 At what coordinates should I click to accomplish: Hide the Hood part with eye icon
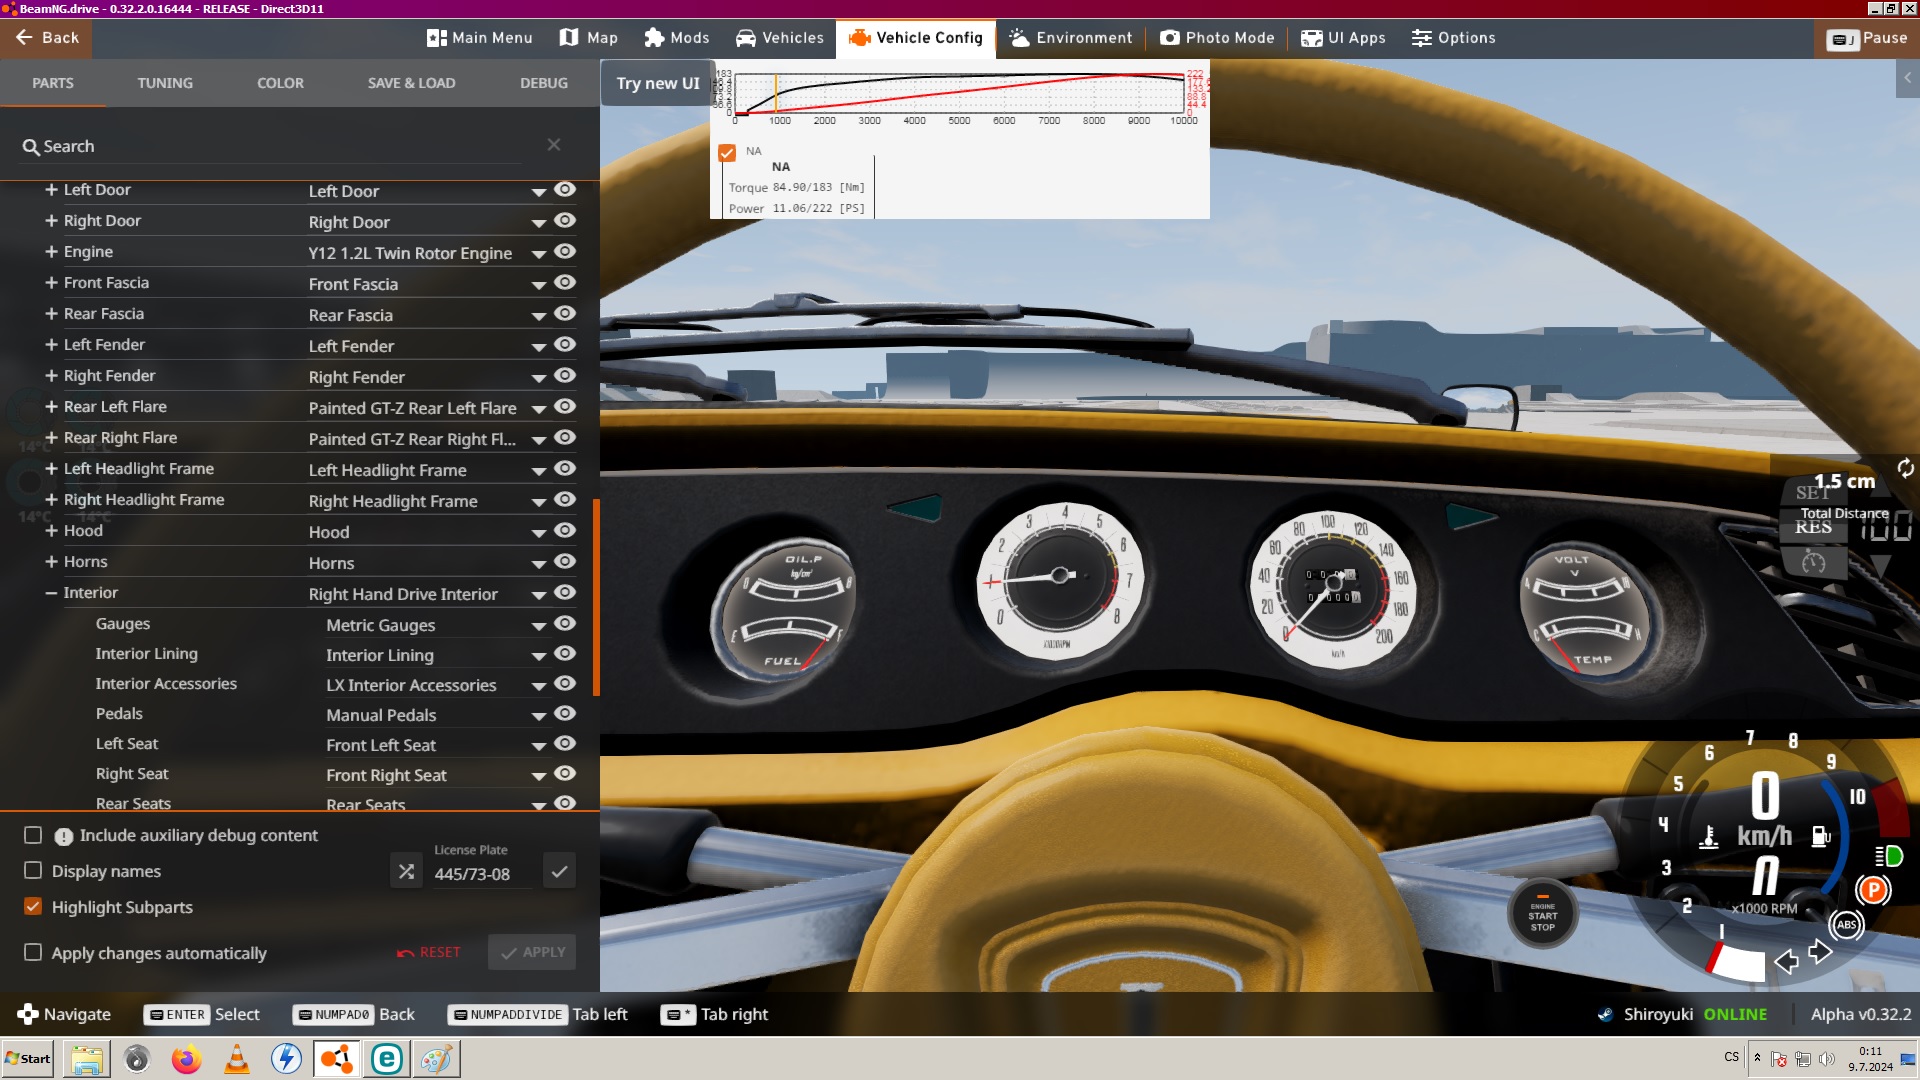point(565,530)
